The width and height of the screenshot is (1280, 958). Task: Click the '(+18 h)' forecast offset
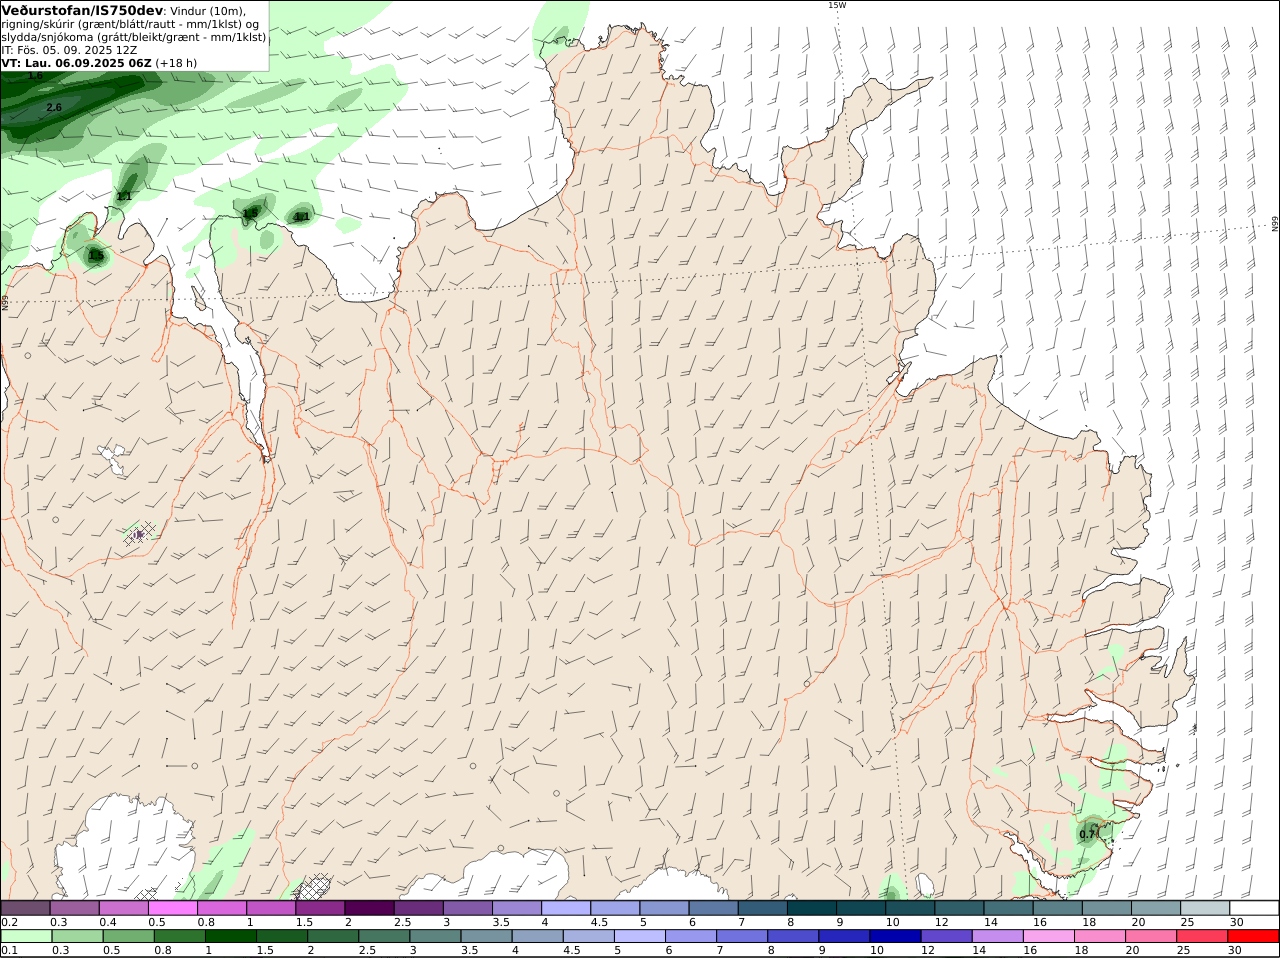[x=176, y=63]
